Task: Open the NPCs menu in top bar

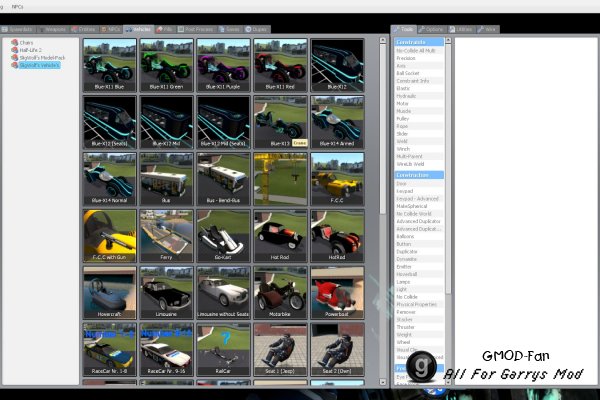Action: point(17,7)
